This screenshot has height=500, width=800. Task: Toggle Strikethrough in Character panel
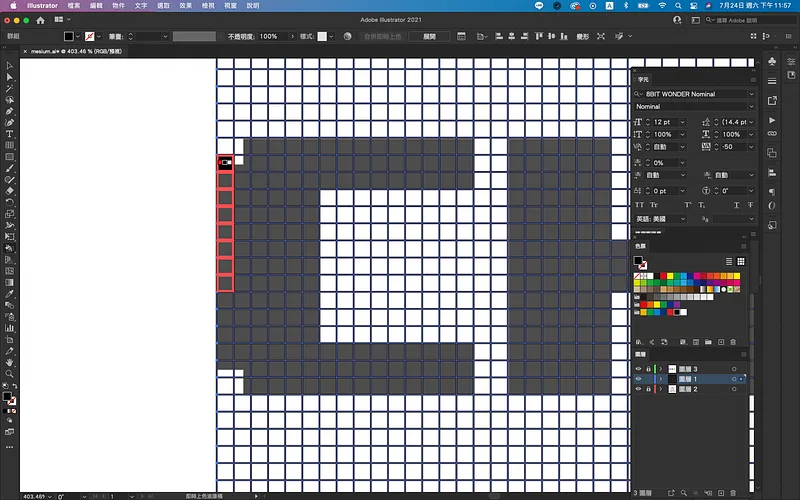point(750,205)
